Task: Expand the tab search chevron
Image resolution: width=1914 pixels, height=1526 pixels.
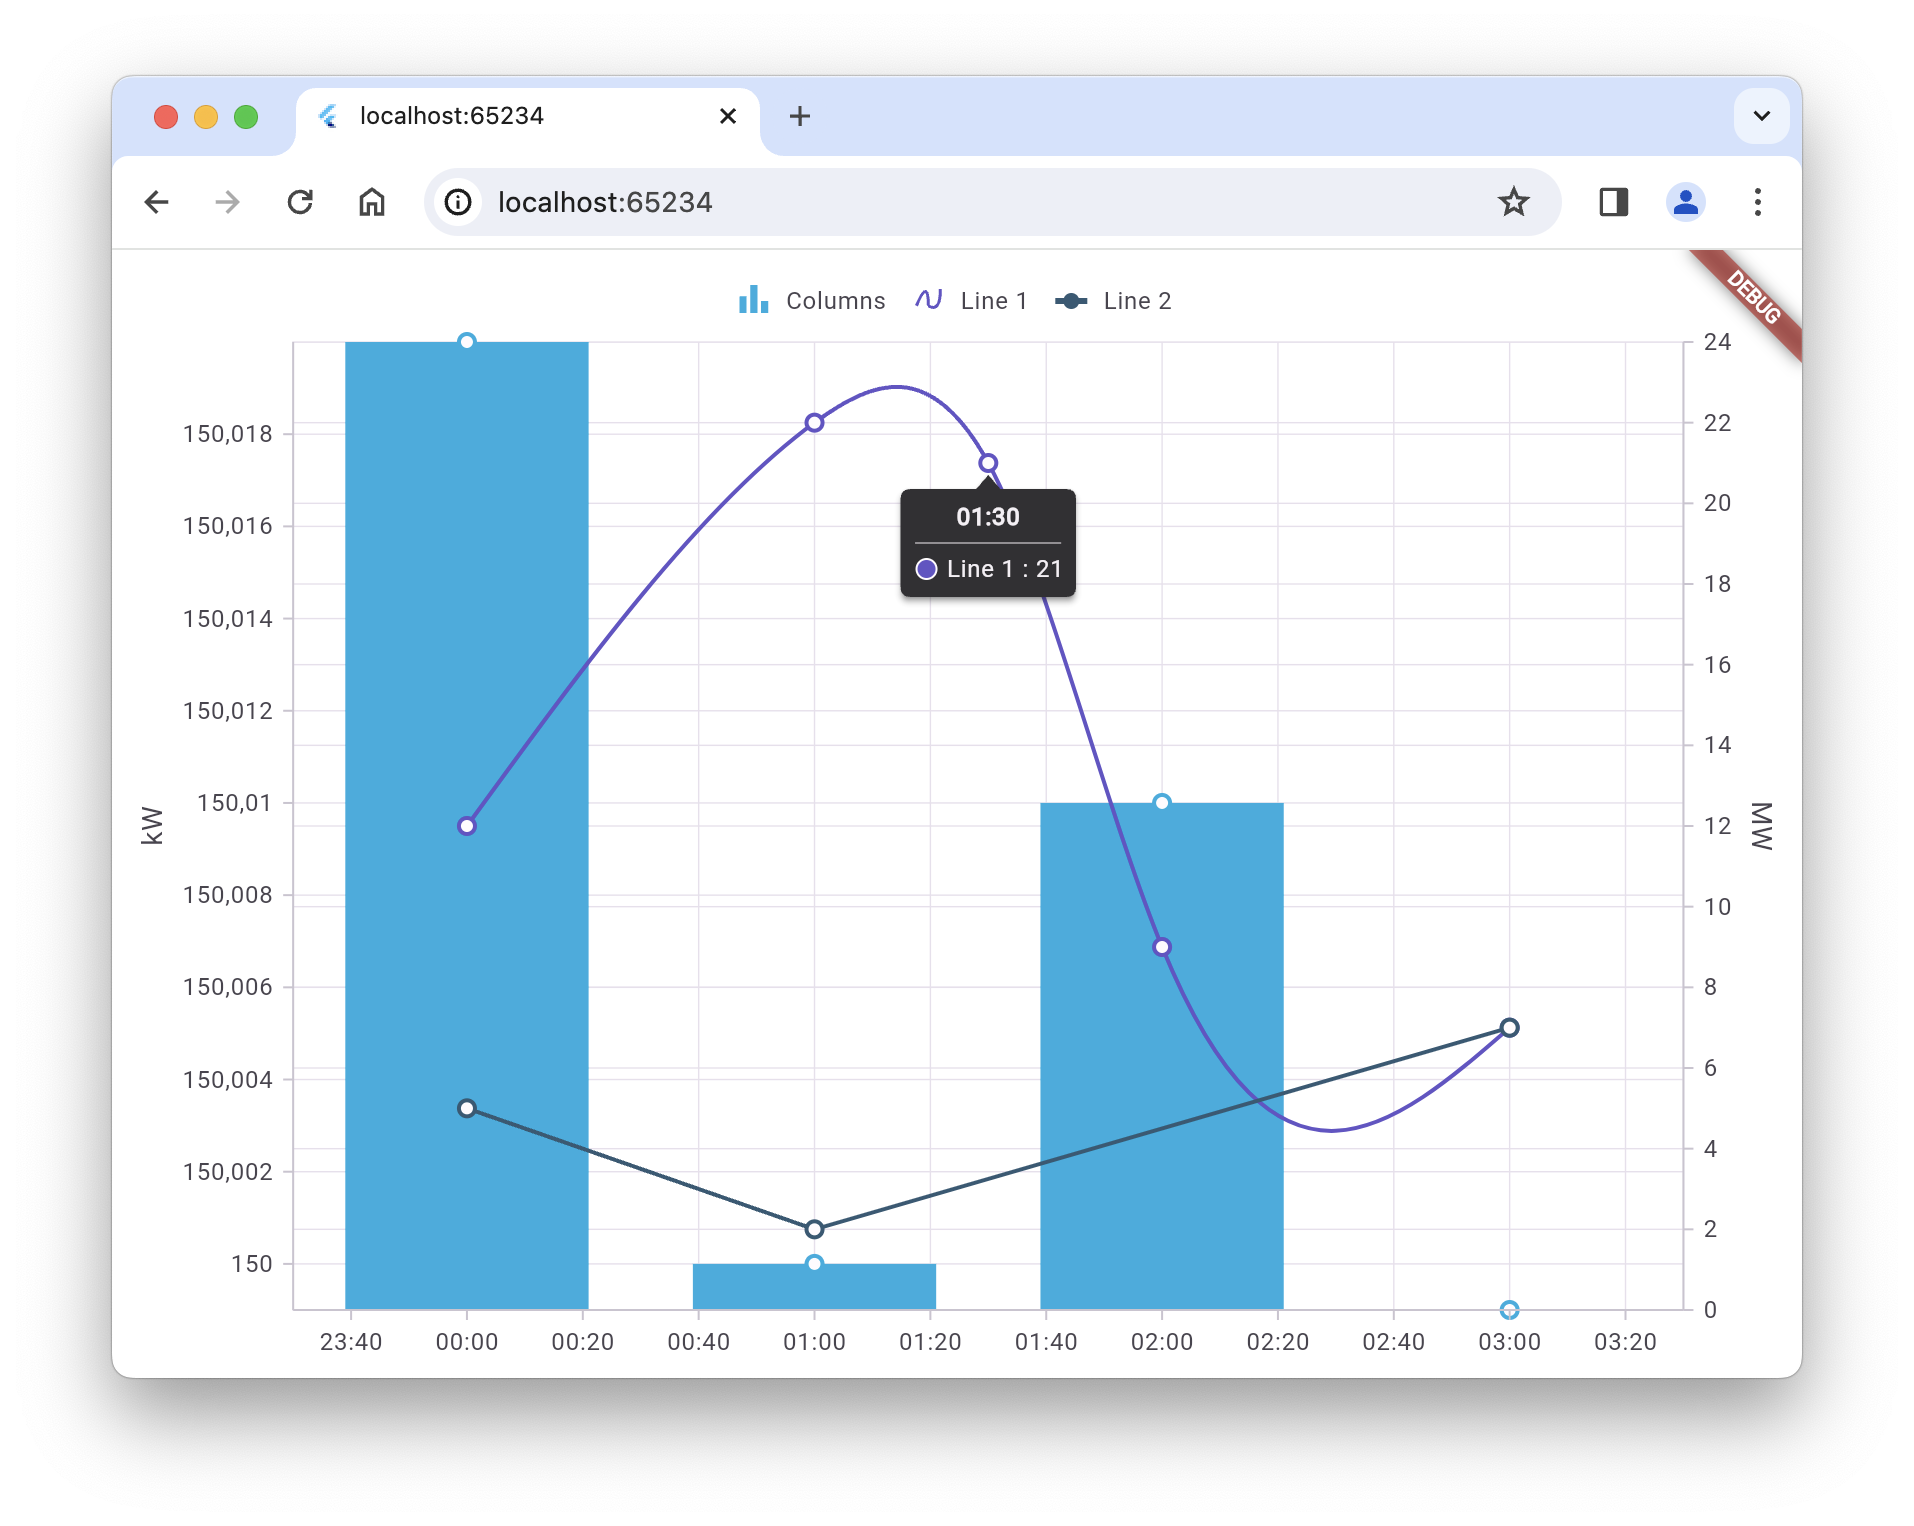Action: tap(1761, 116)
